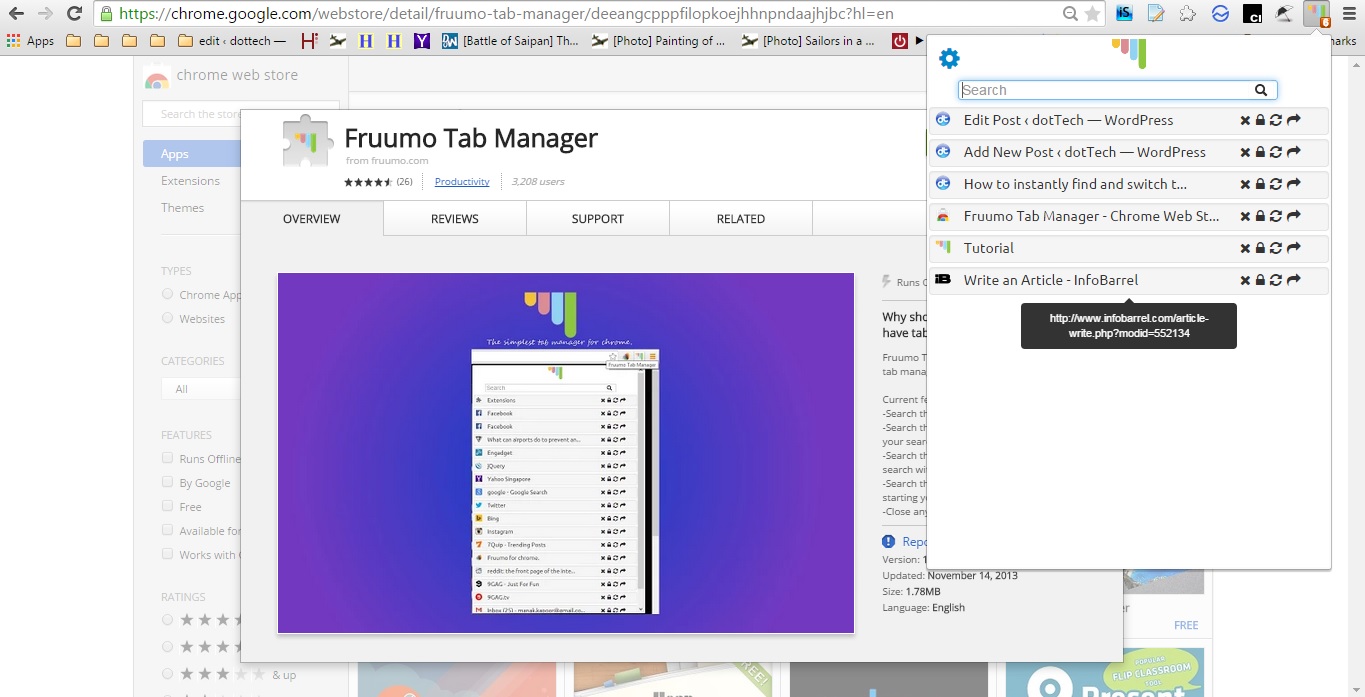The height and width of the screenshot is (697, 1365).
Task: Go to the Tutorial tab using arrow icon
Action: point(1293,249)
